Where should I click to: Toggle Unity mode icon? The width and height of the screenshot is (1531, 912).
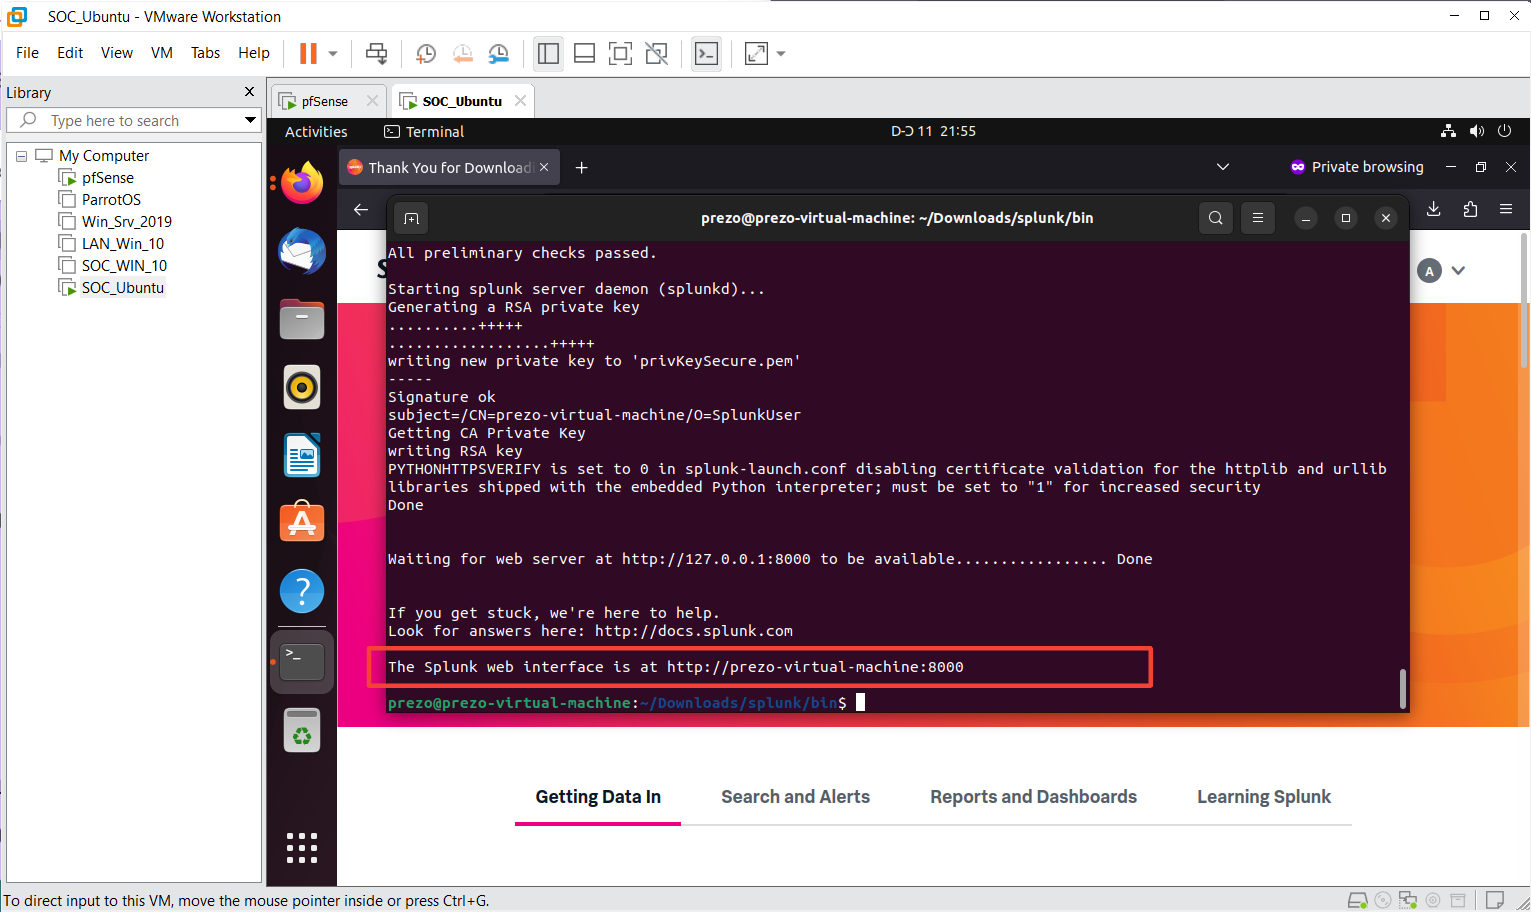click(x=656, y=54)
